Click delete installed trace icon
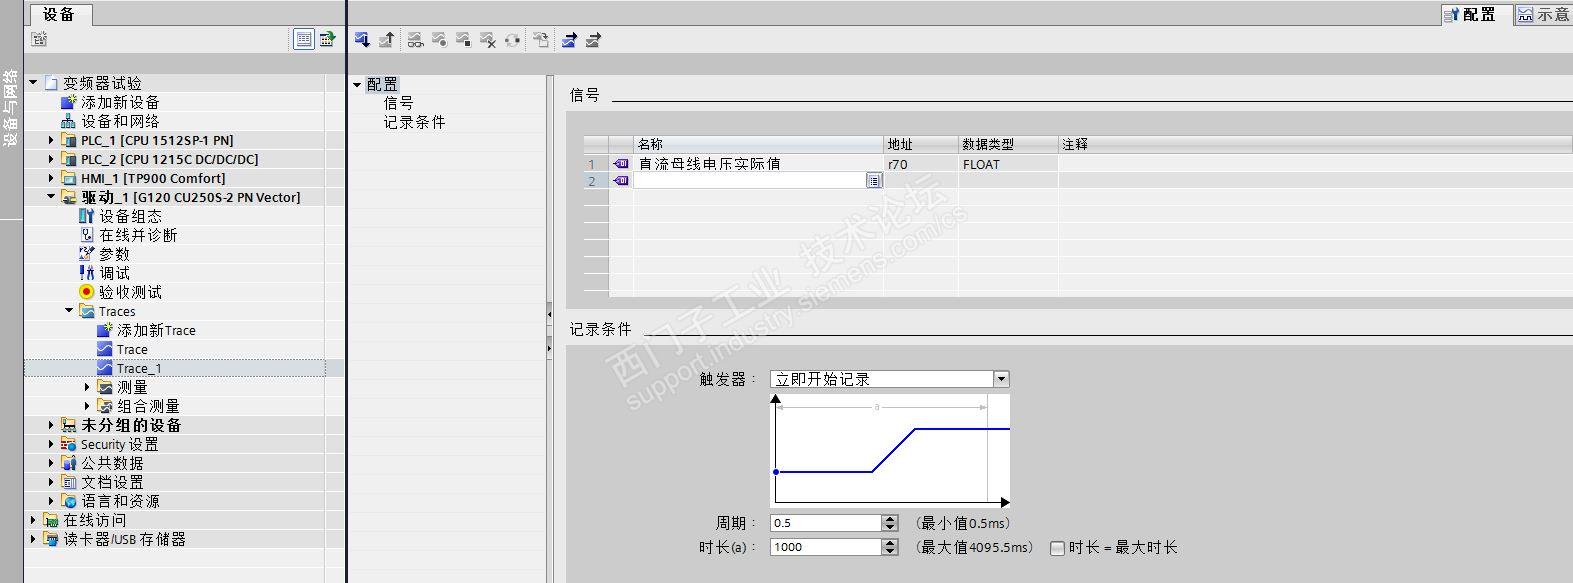 [x=488, y=40]
